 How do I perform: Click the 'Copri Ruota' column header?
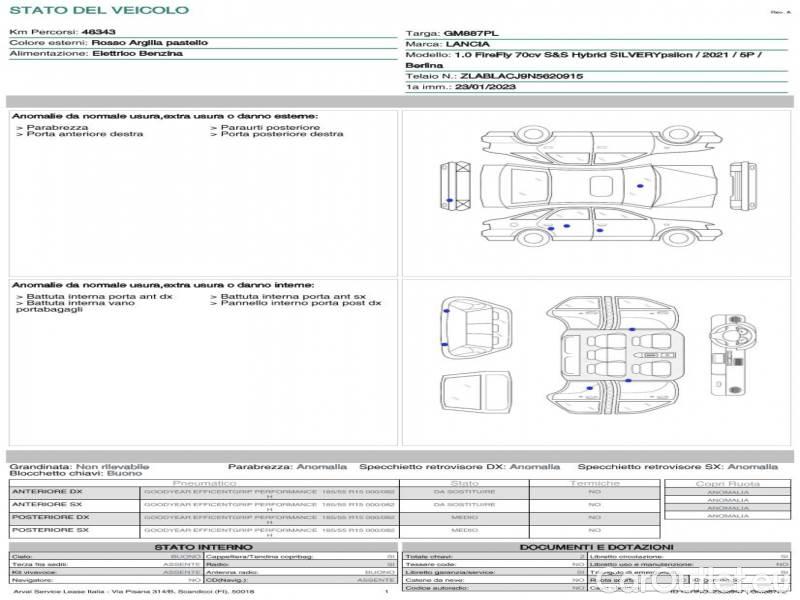tap(728, 483)
